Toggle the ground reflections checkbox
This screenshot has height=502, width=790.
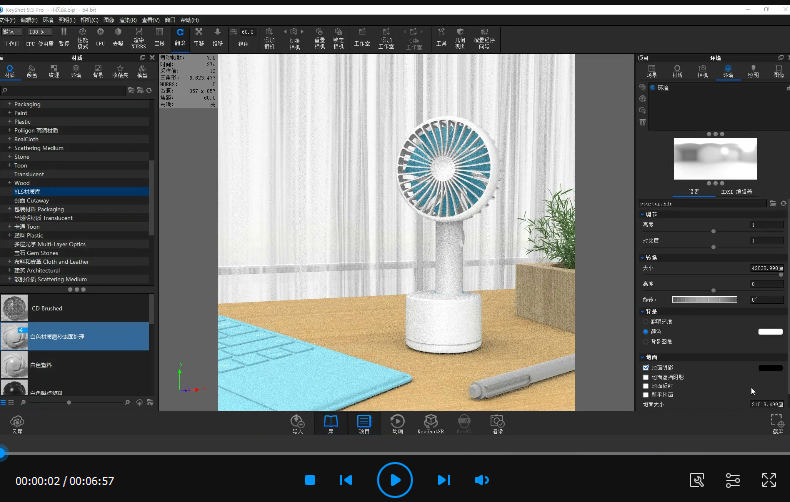coord(645,386)
